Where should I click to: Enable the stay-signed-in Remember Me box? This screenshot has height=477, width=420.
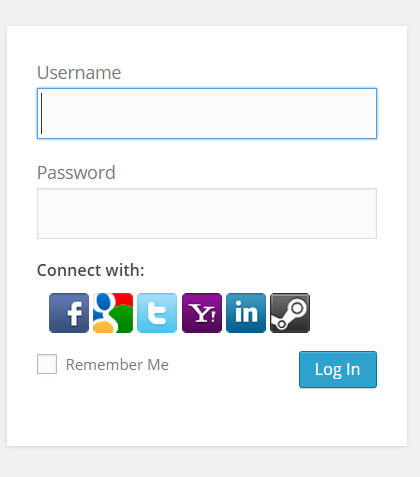47,364
